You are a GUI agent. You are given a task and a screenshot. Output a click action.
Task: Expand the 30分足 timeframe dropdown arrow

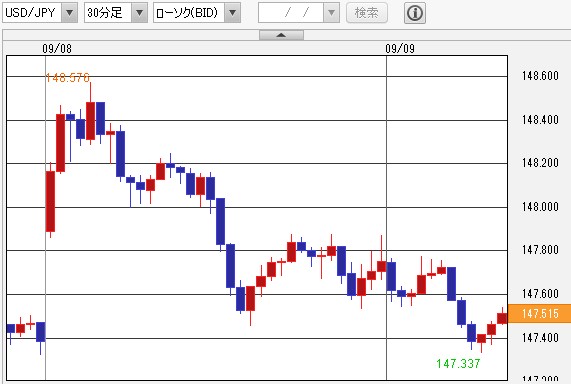point(139,13)
